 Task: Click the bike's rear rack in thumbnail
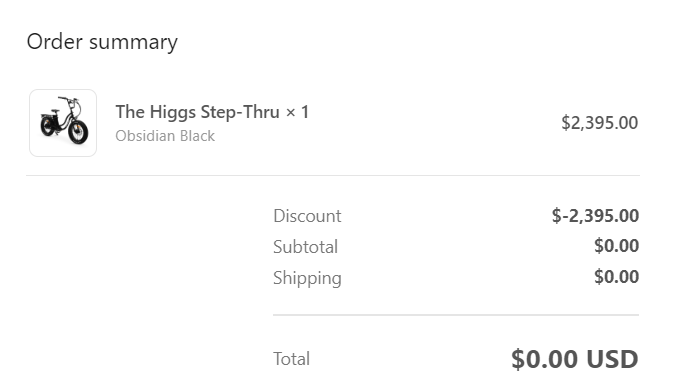click(49, 115)
